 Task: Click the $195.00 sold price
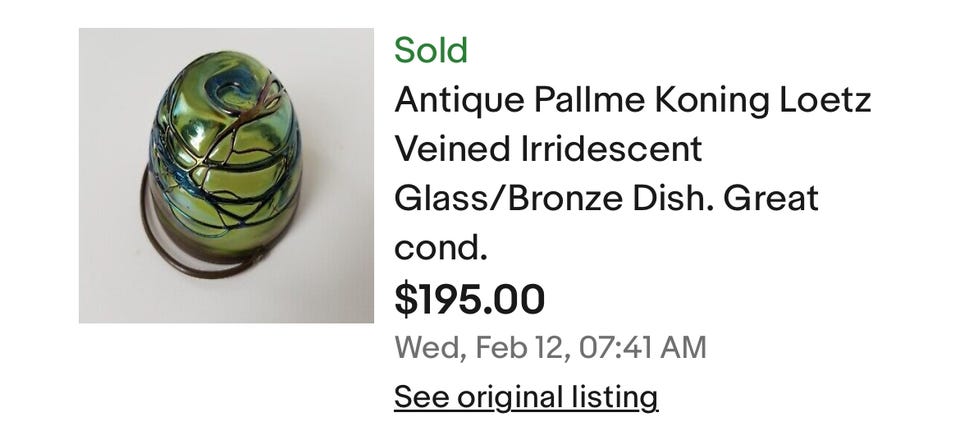click(470, 299)
